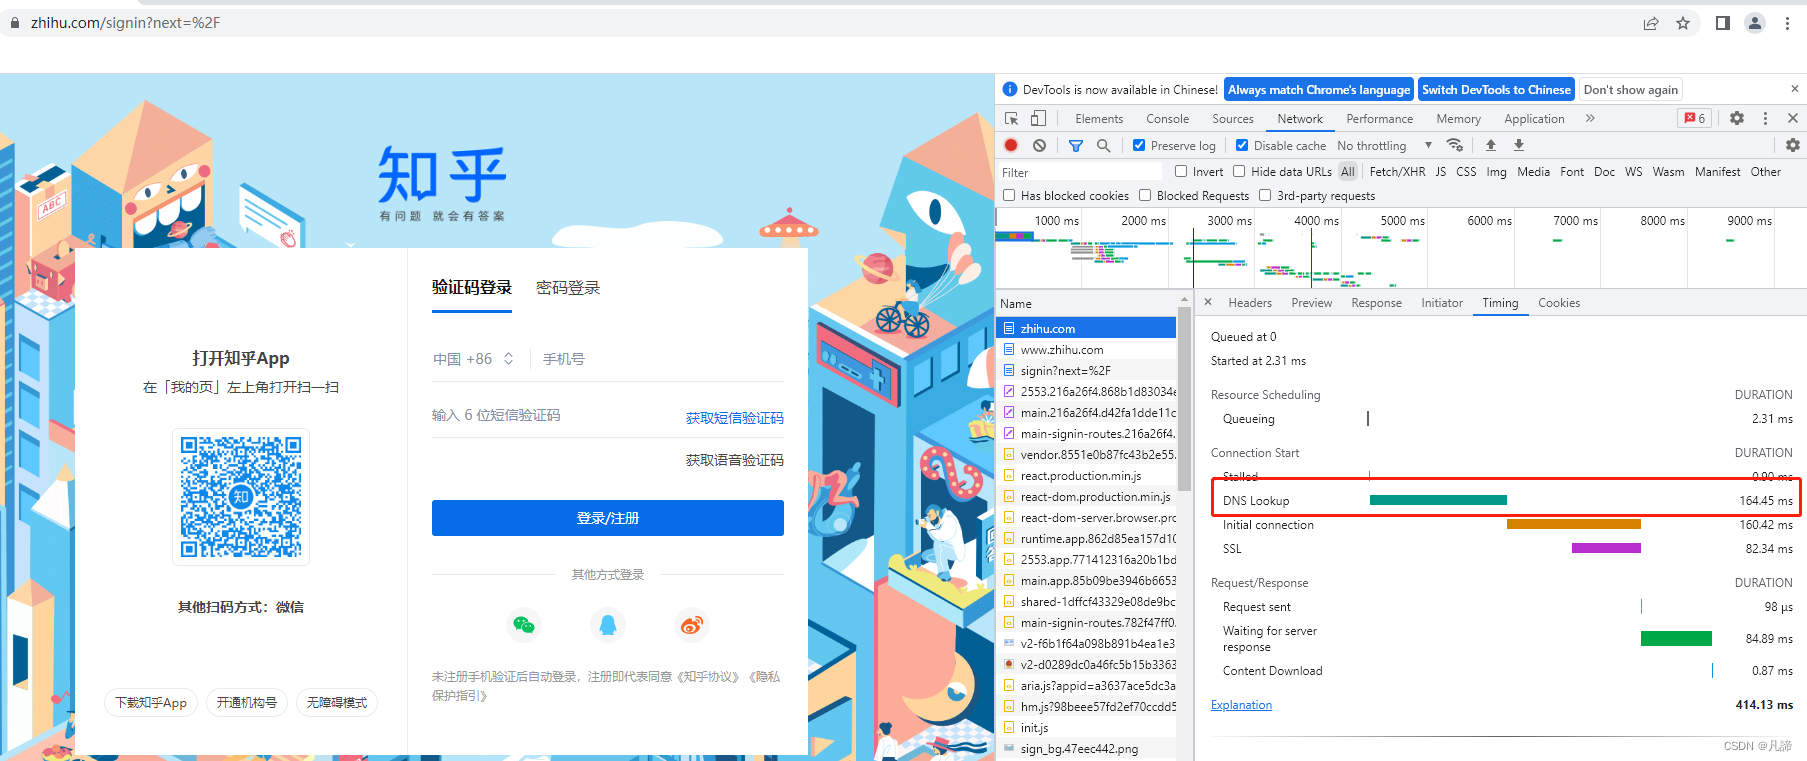Click 下载知乎App button
The height and width of the screenshot is (761, 1807).
pyautogui.click(x=151, y=702)
